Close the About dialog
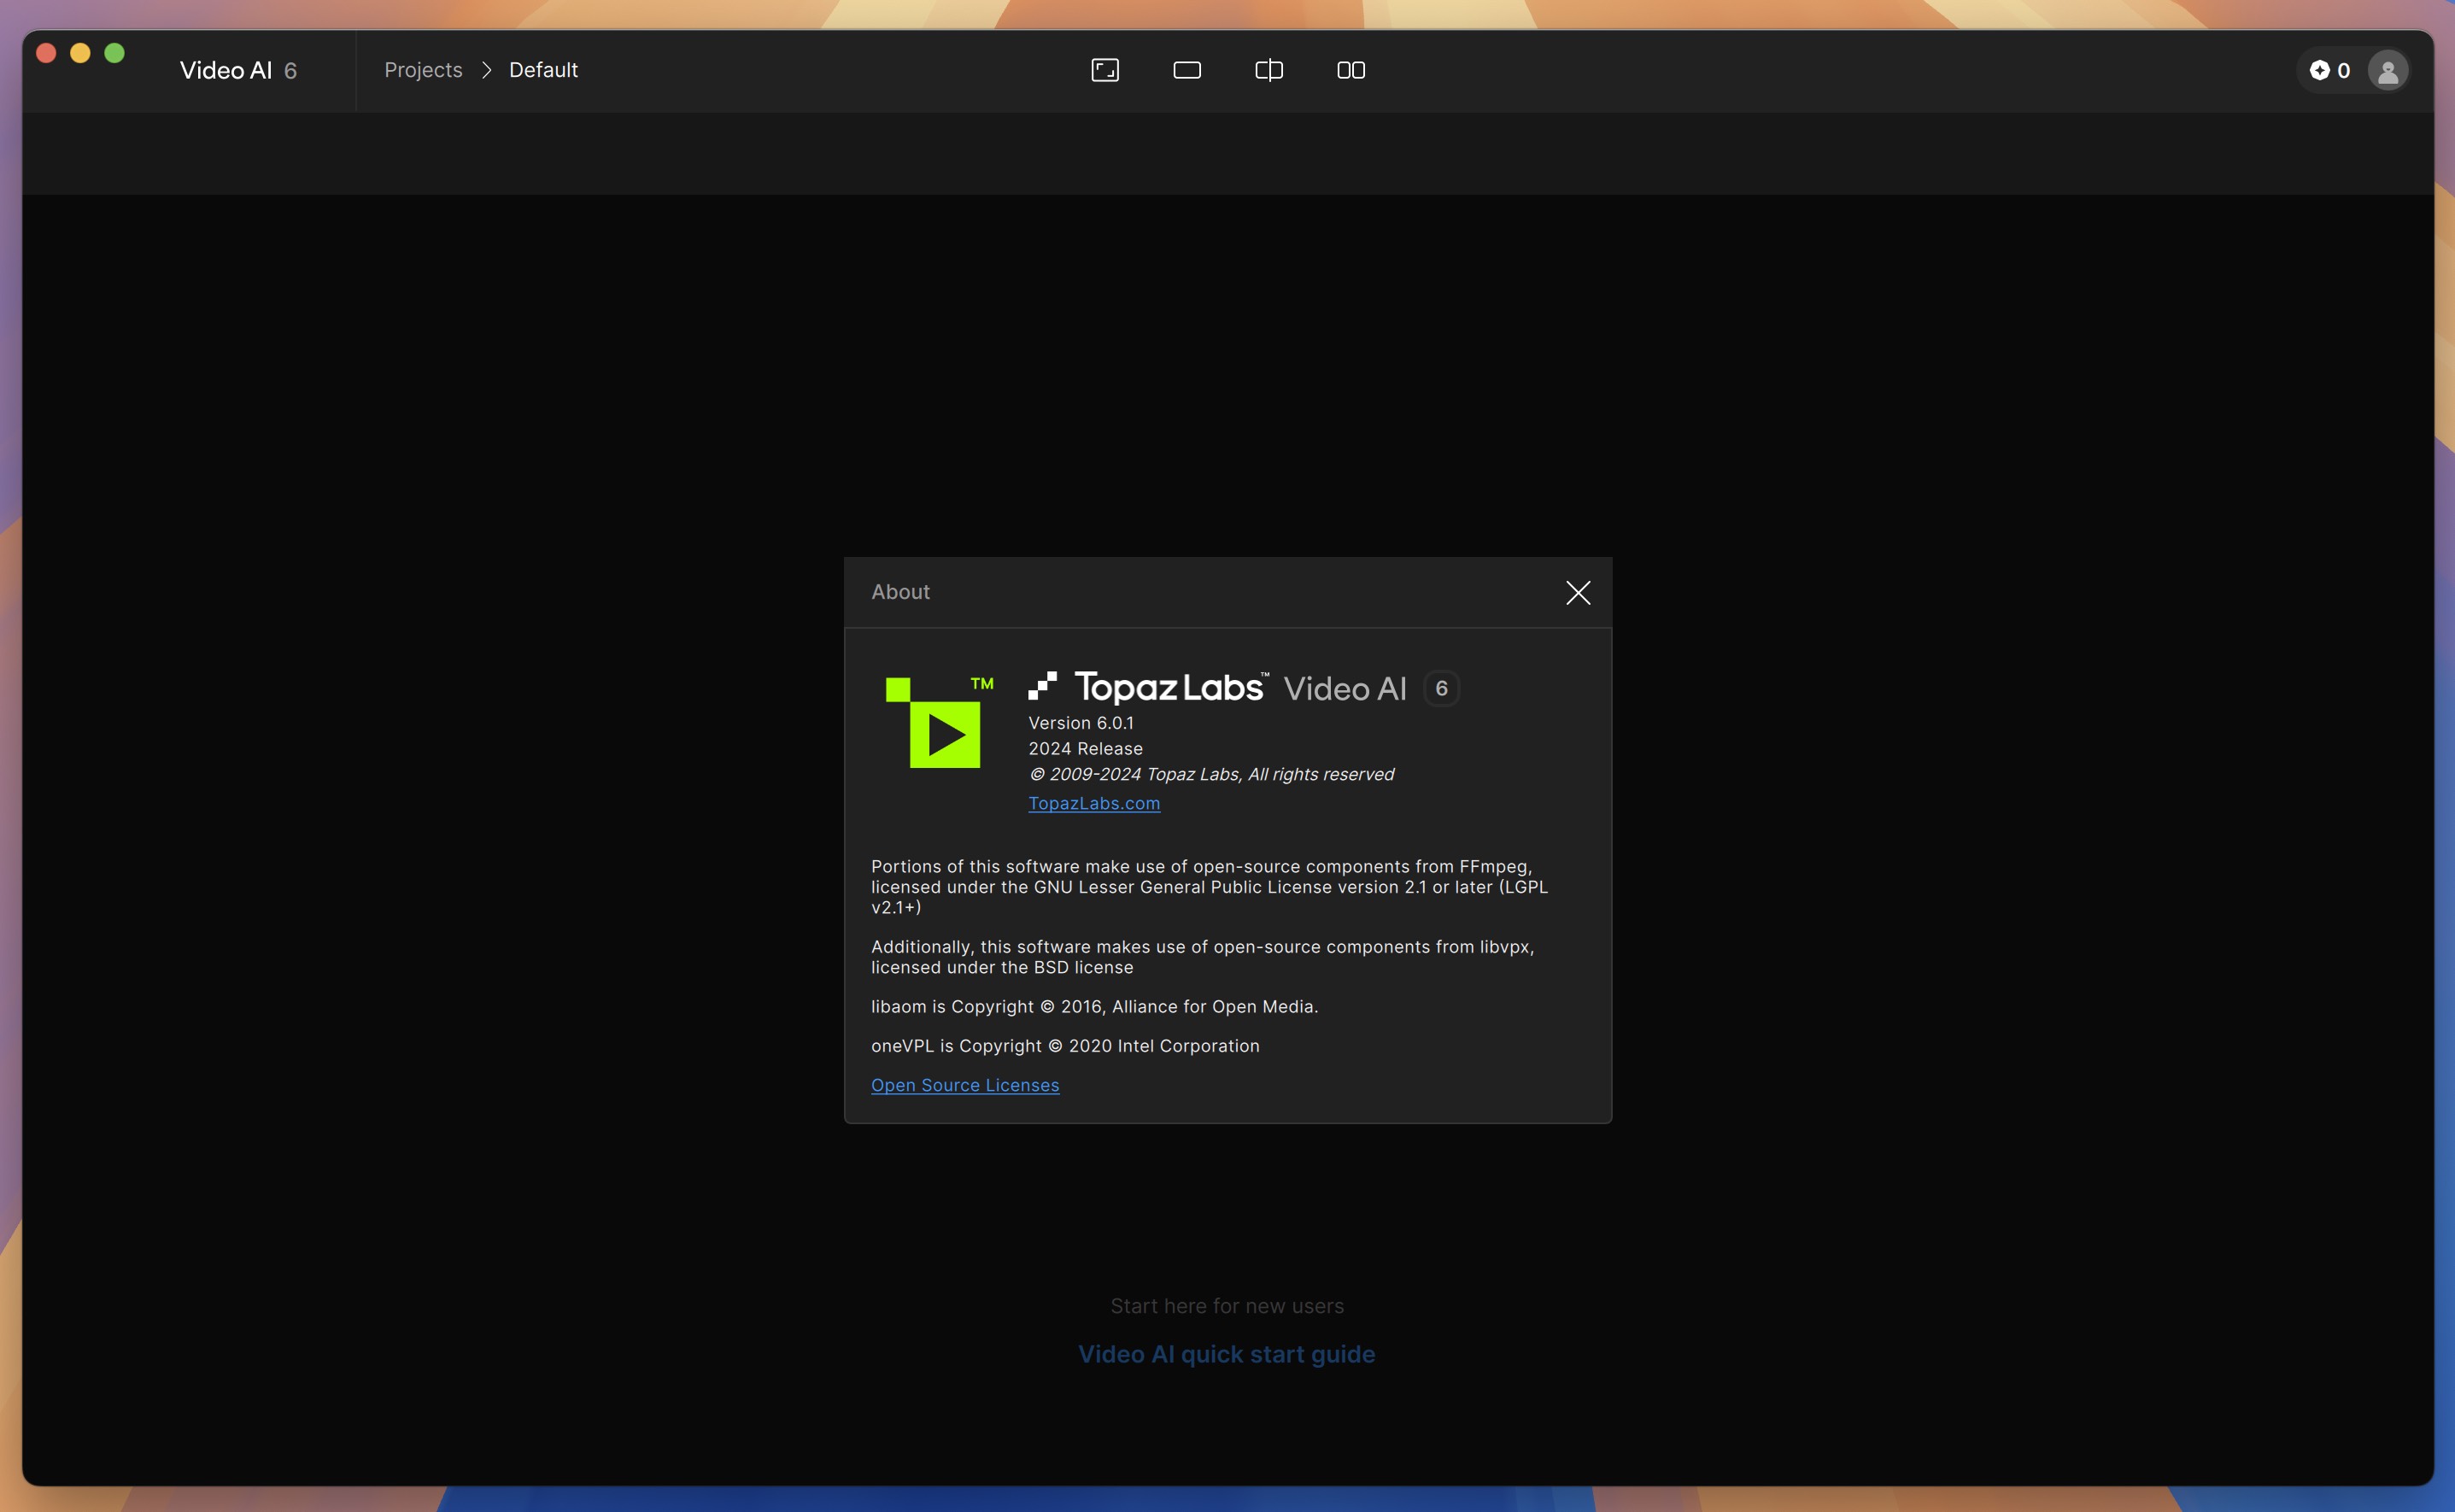 (x=1577, y=592)
